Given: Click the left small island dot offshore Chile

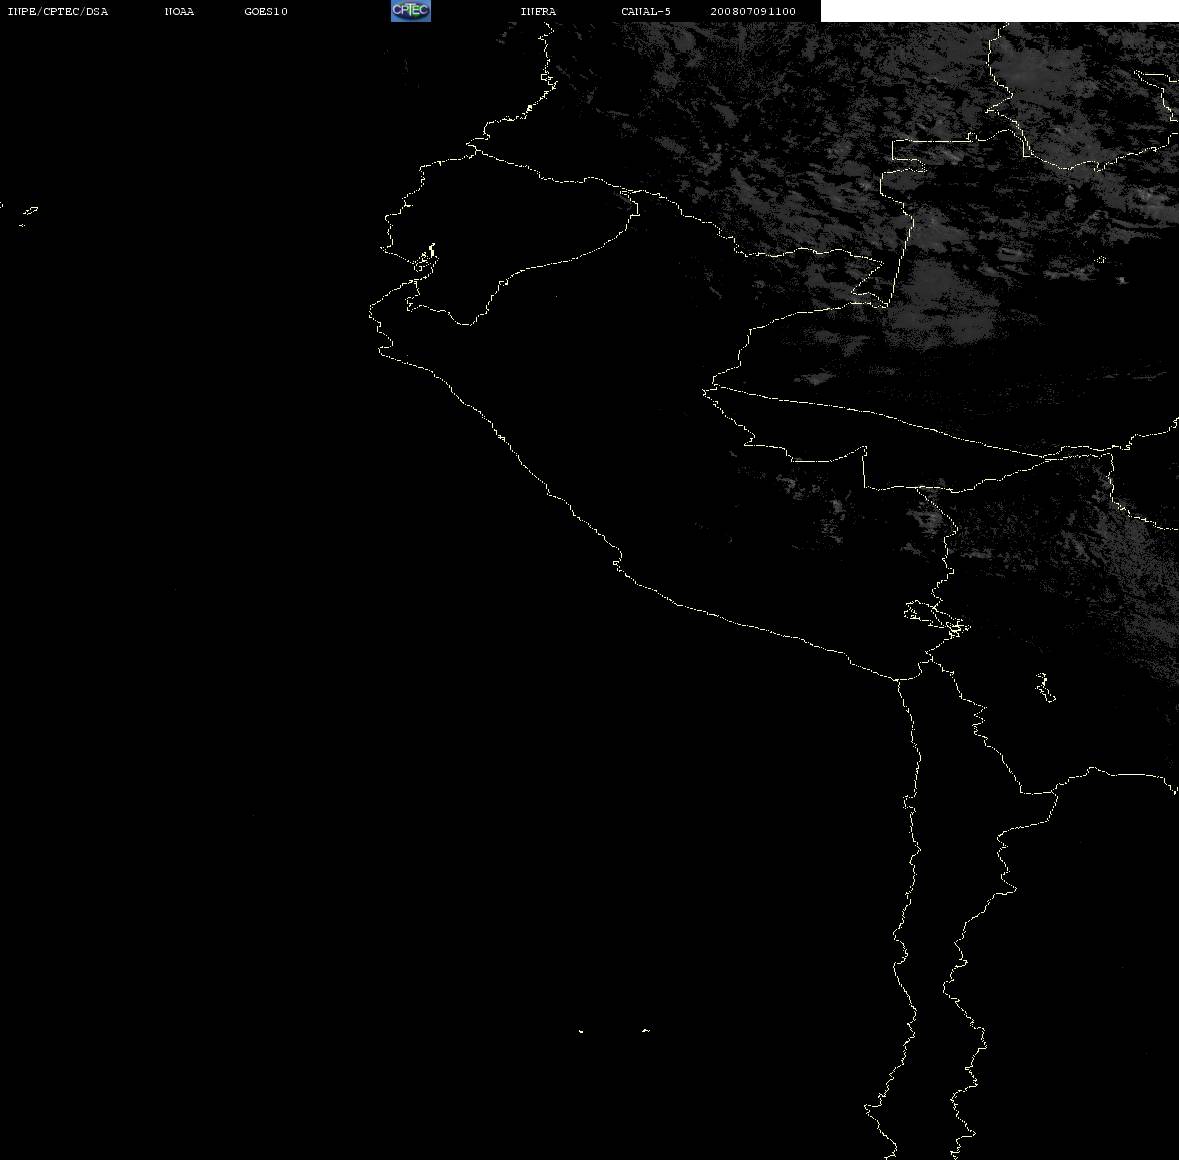Looking at the screenshot, I should 581,1031.
